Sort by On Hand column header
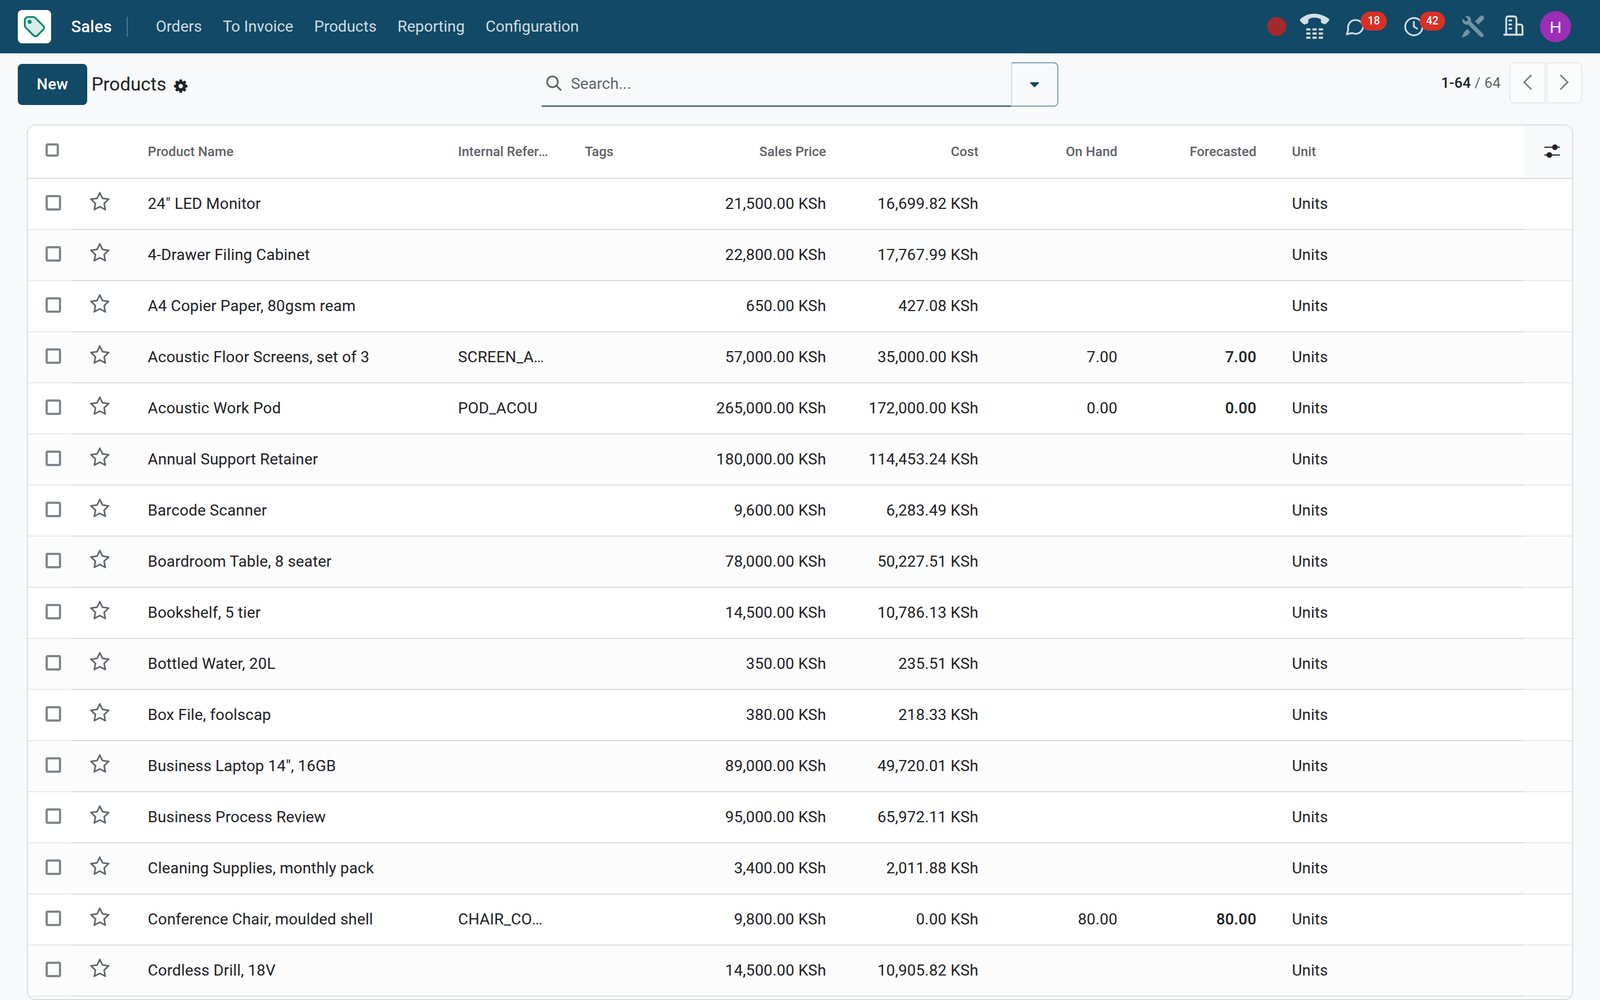The height and width of the screenshot is (1000, 1600). coord(1091,152)
